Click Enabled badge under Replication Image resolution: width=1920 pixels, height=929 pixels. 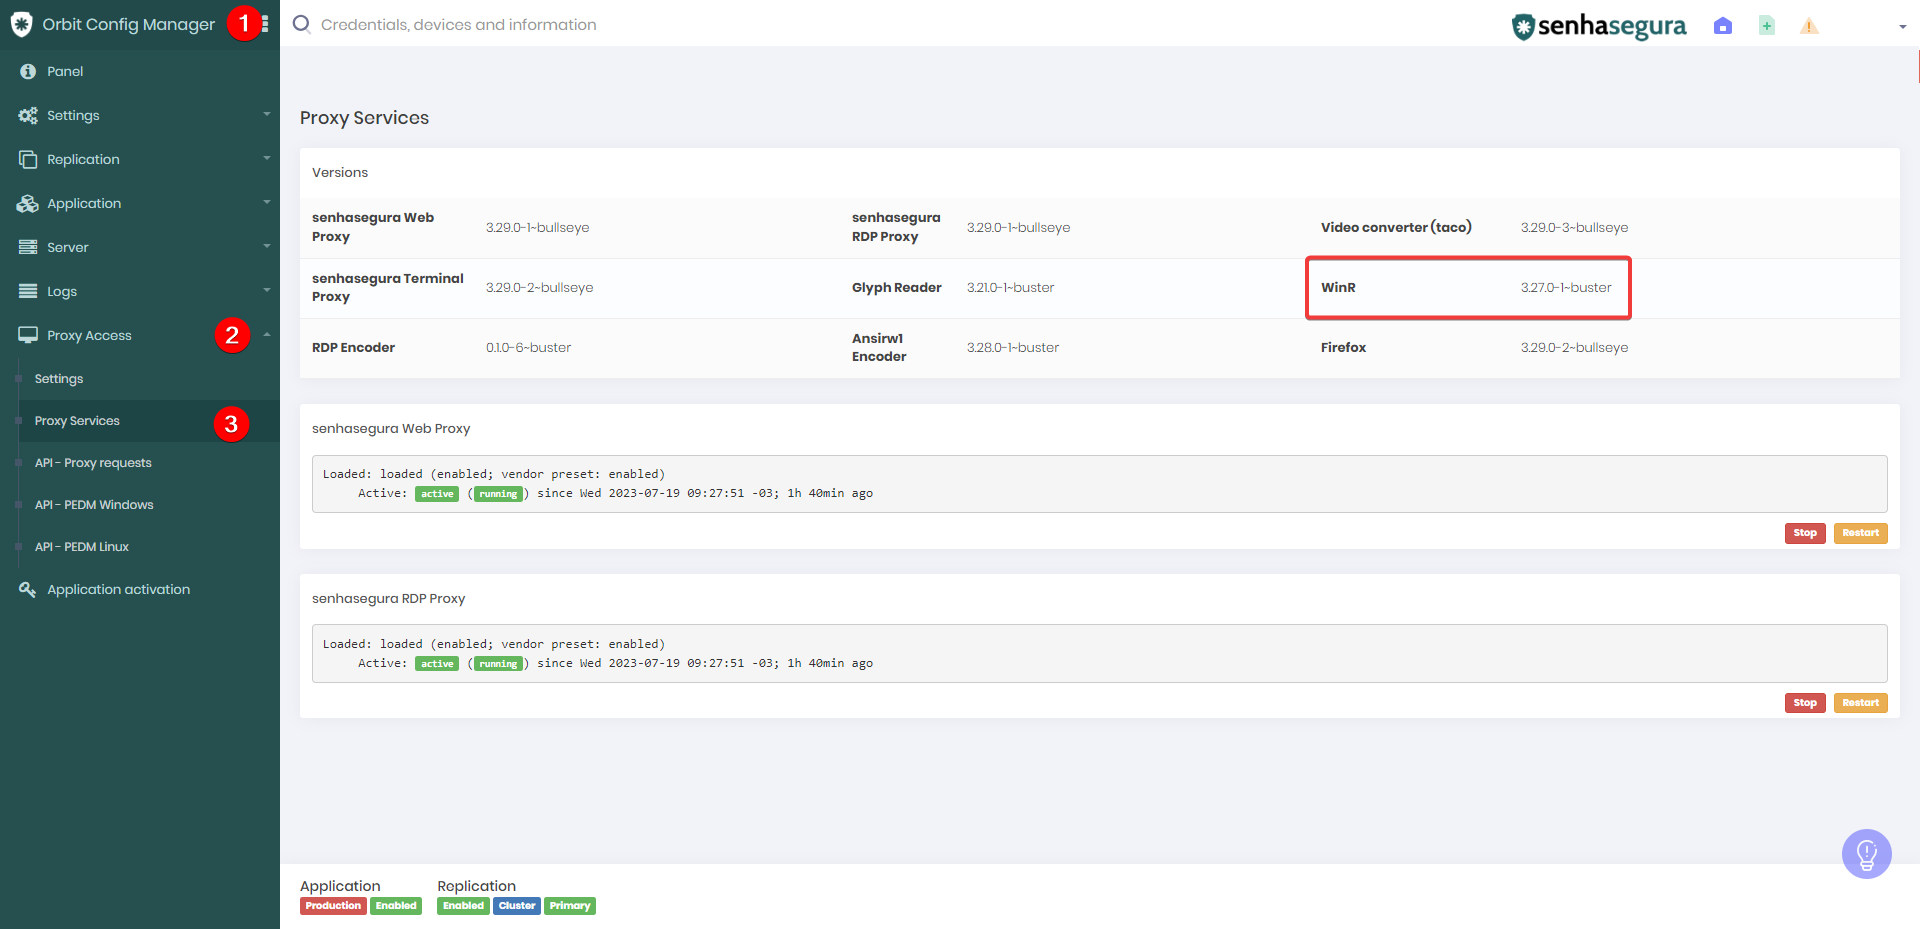(463, 906)
